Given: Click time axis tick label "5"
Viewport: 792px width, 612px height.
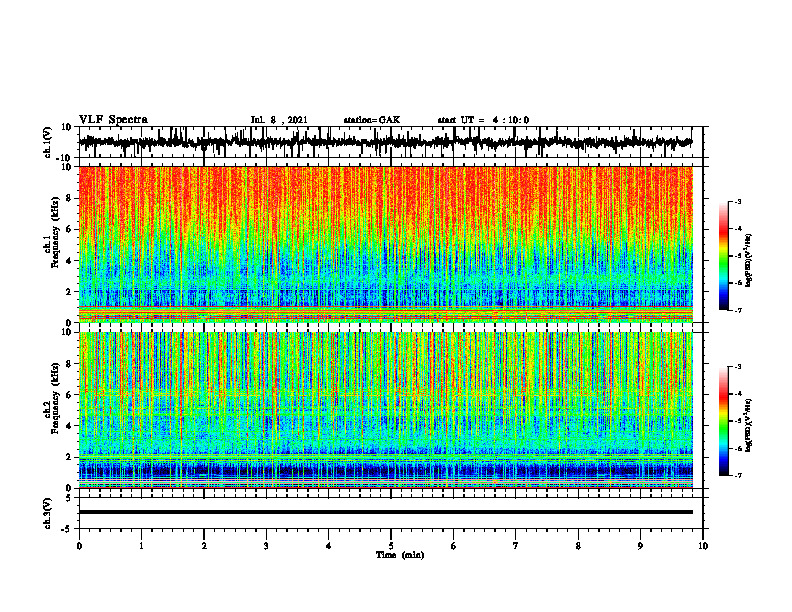Looking at the screenshot, I should [391, 546].
